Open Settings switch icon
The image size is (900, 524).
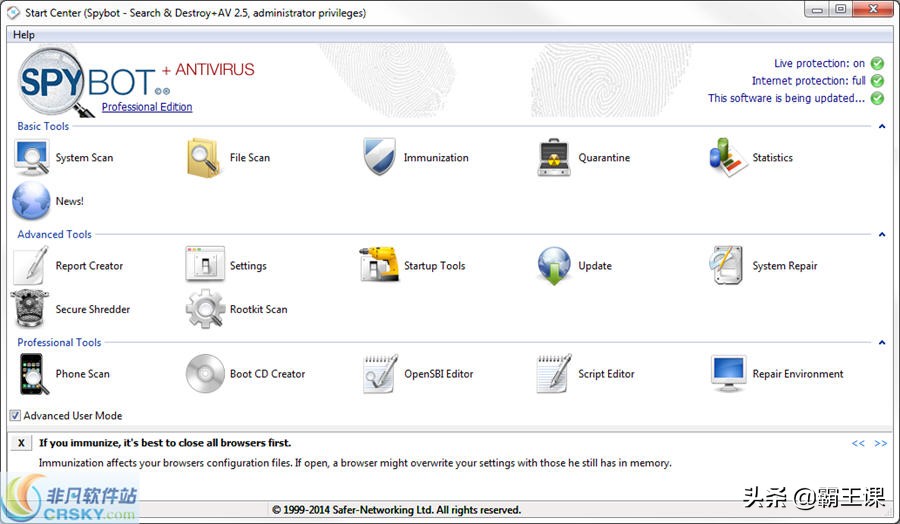[x=205, y=264]
